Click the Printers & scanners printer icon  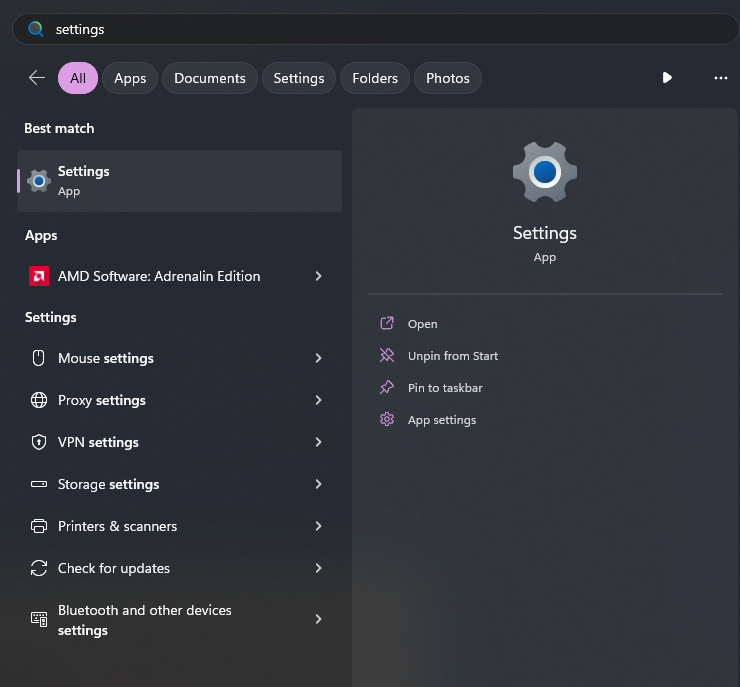click(39, 526)
